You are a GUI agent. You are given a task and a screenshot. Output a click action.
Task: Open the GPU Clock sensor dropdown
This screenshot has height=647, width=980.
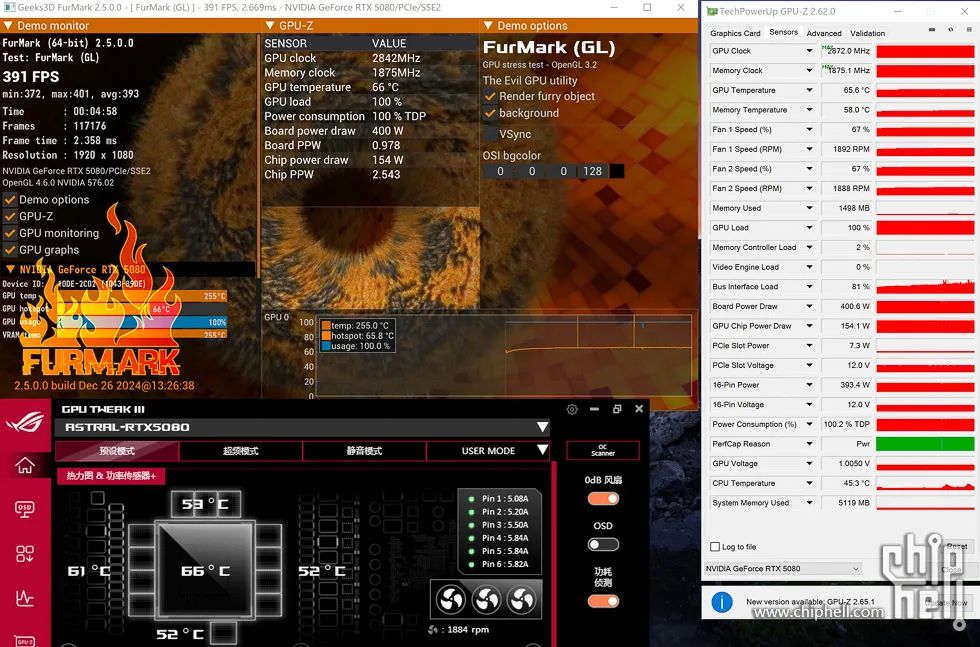click(x=809, y=51)
